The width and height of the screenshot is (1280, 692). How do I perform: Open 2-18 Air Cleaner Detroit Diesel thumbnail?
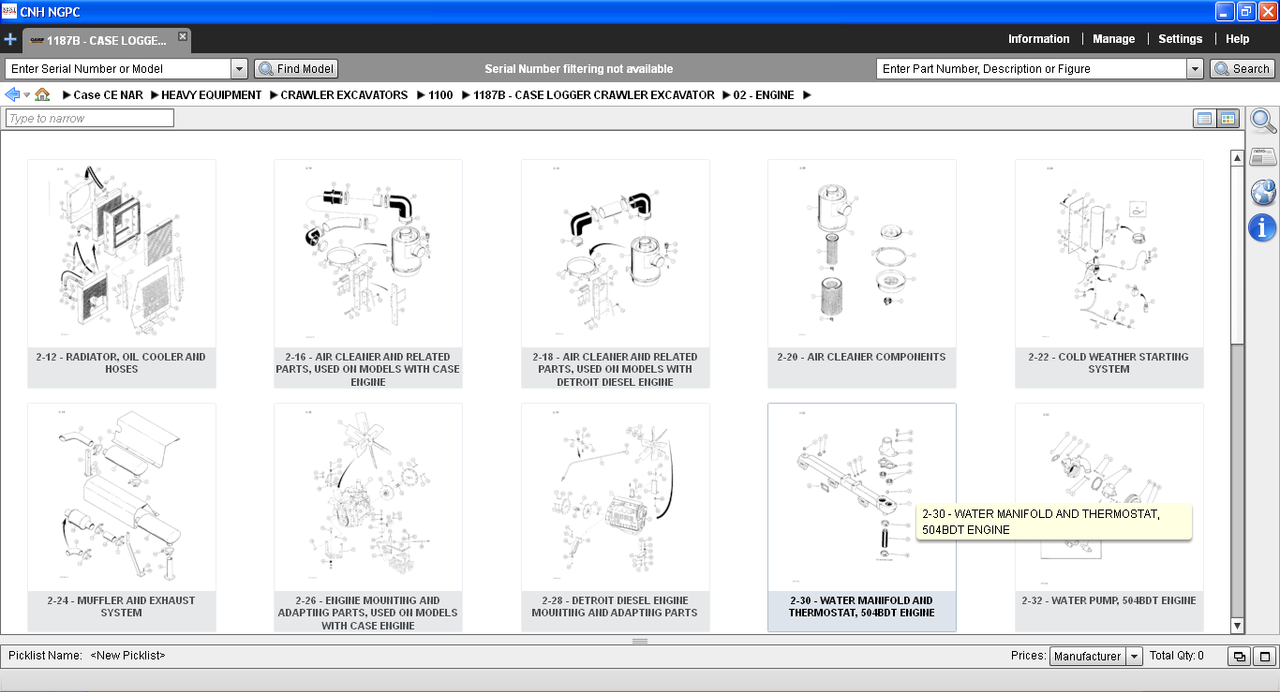click(x=615, y=273)
